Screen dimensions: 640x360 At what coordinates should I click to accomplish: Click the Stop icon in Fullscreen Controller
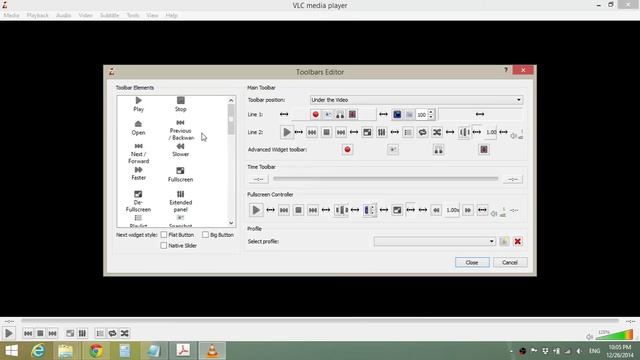pos(298,210)
